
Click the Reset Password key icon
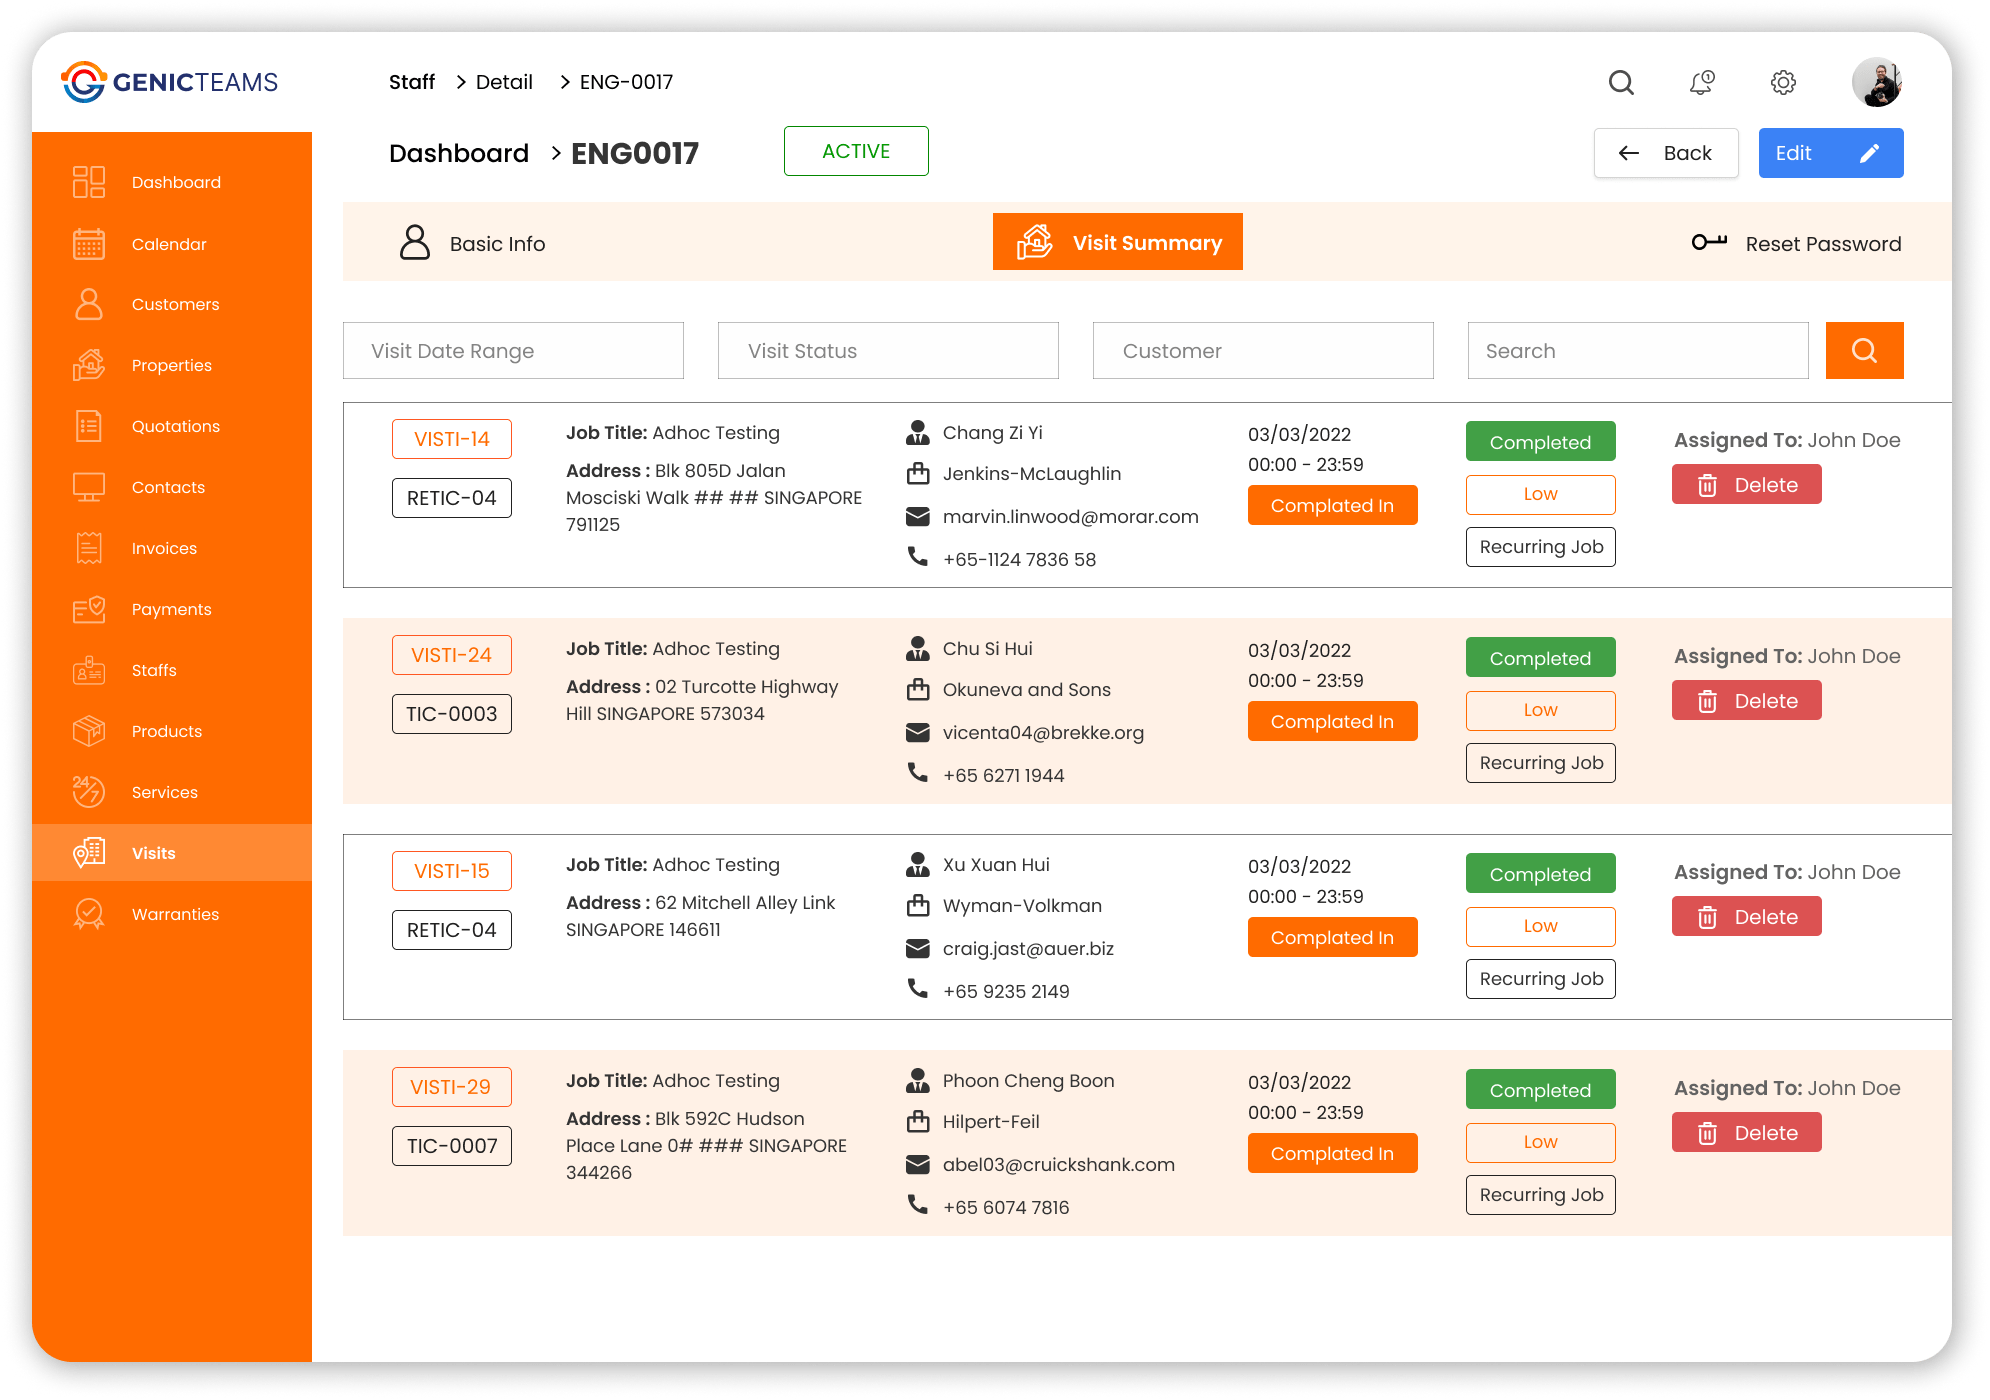click(x=1709, y=243)
